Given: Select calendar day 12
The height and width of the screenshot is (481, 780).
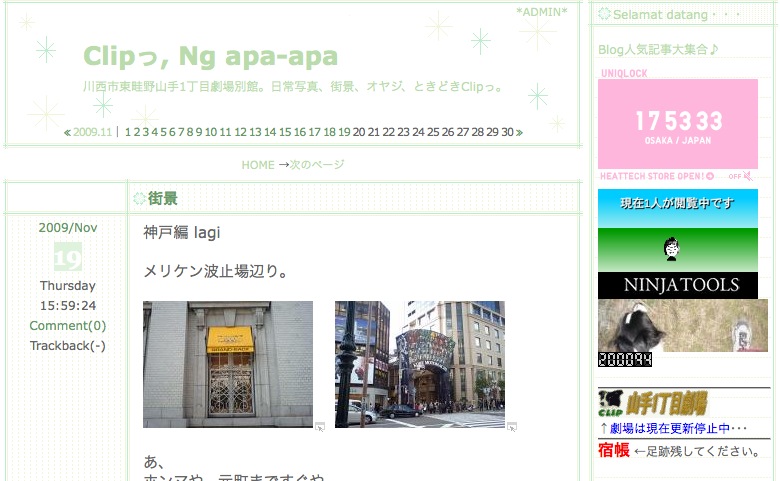Looking at the screenshot, I should coord(241,132).
